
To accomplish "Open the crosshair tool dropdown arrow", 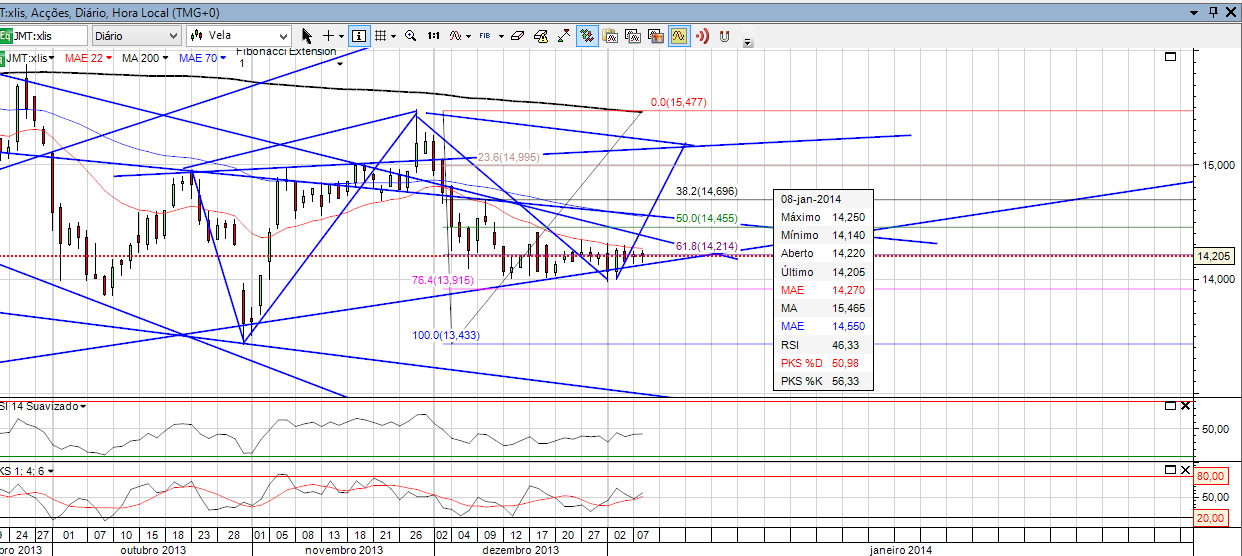I will click(341, 35).
